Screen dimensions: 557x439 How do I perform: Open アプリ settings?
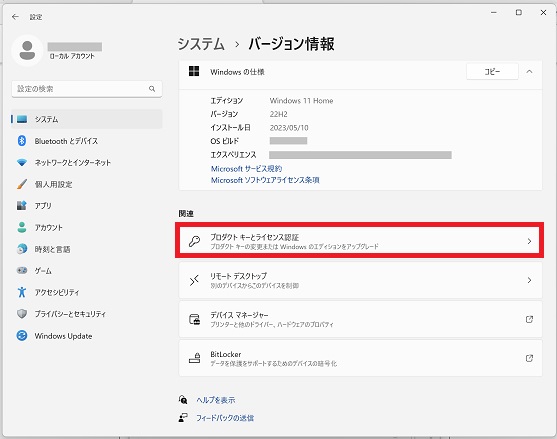87,206
